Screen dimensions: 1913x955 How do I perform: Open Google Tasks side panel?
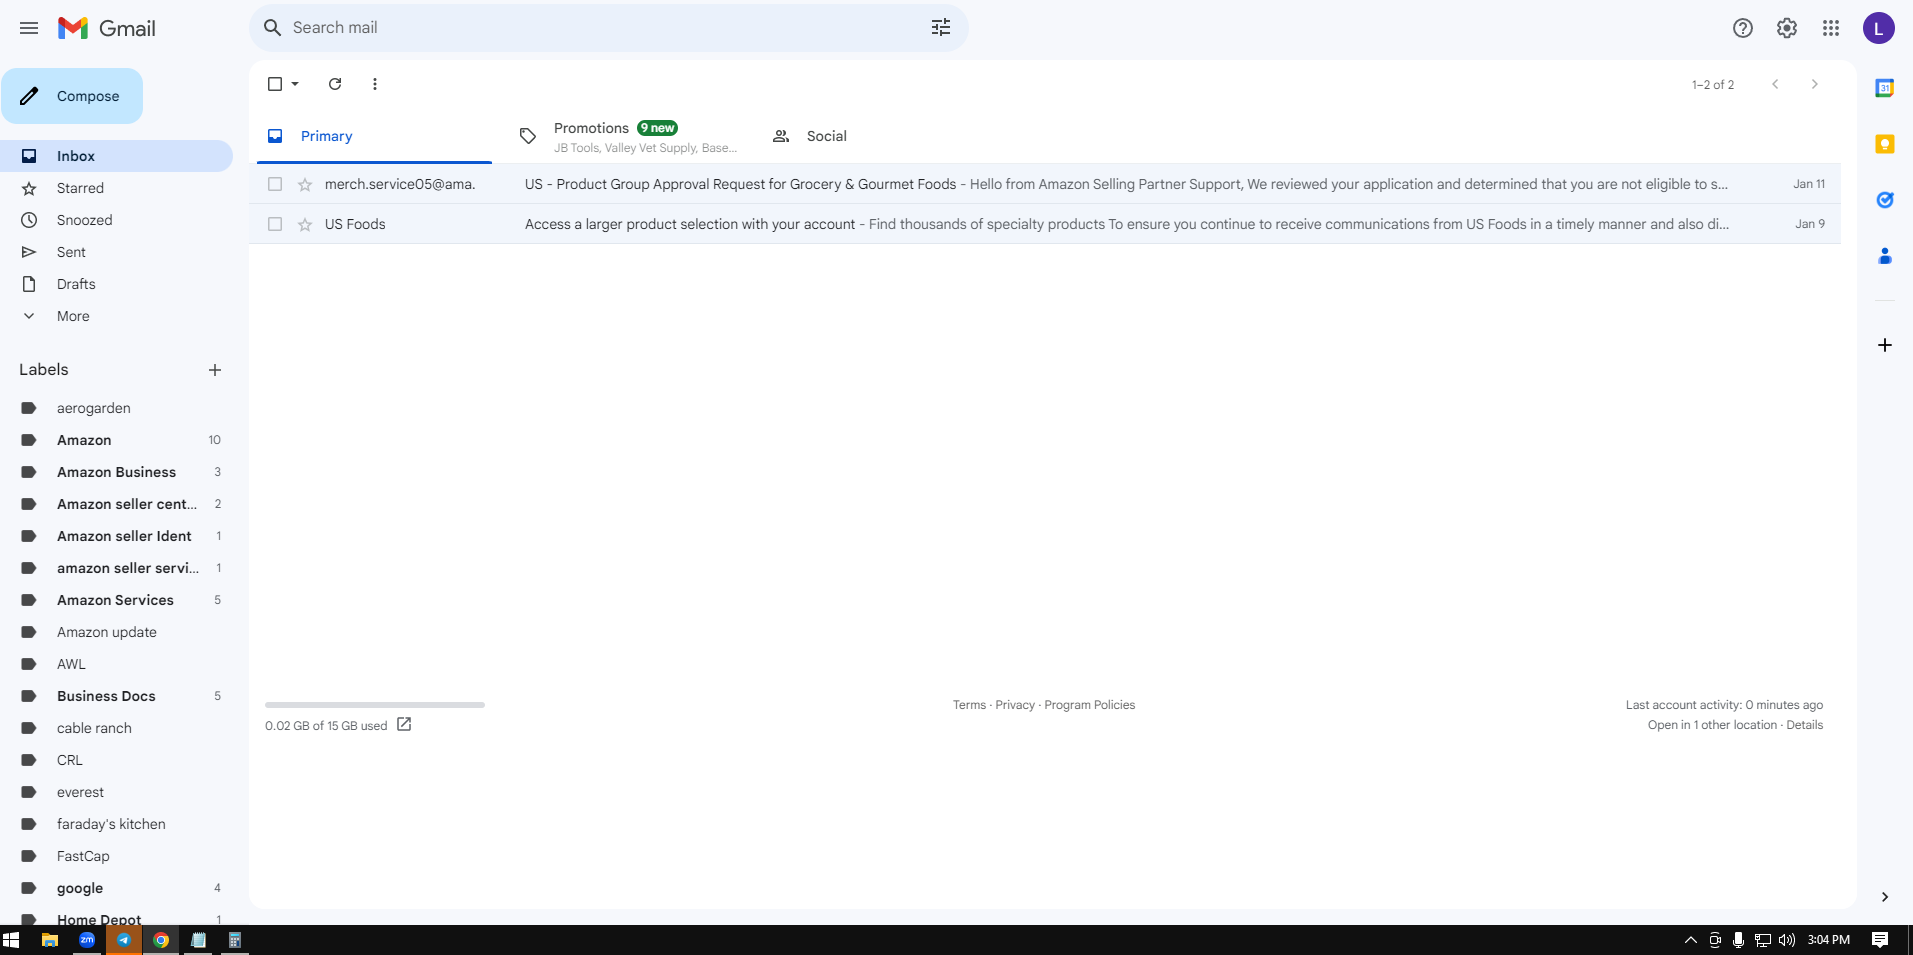tap(1885, 200)
